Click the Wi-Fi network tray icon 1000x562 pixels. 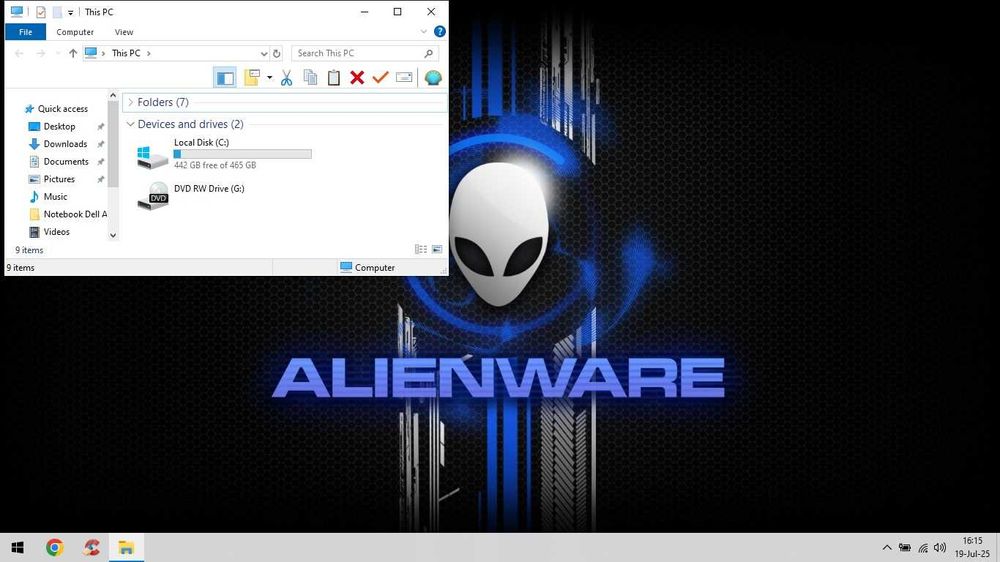pyautogui.click(x=923, y=547)
